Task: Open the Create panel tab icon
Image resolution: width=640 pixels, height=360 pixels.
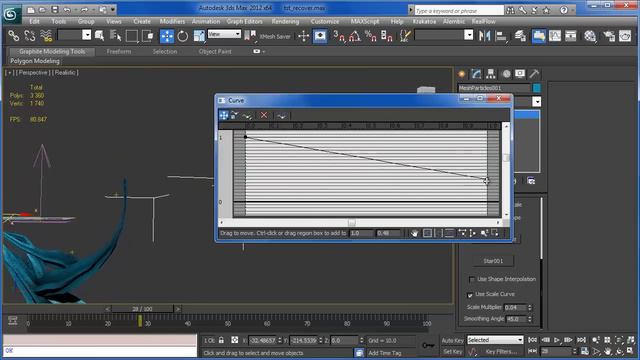Action: (462, 74)
